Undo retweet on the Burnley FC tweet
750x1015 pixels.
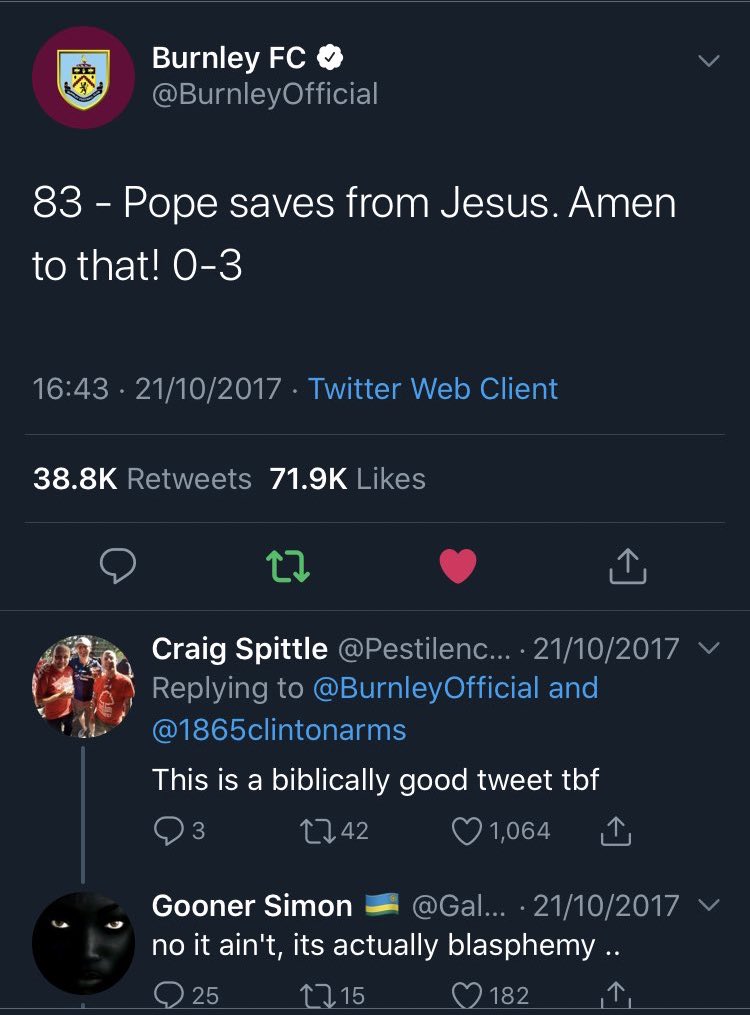pyautogui.click(x=290, y=567)
